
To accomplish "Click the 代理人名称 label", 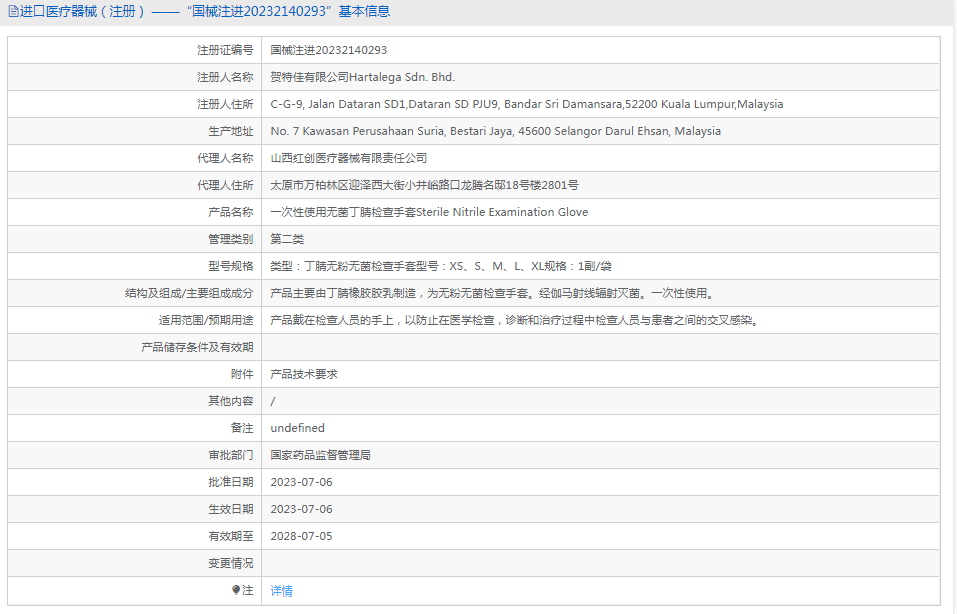I will pyautogui.click(x=225, y=158).
